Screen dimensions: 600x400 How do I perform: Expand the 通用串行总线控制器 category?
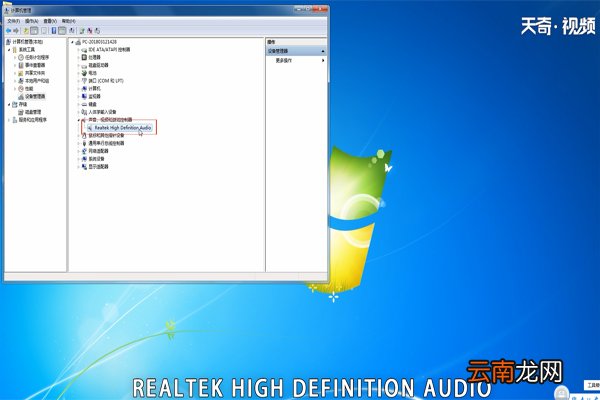[x=78, y=143]
